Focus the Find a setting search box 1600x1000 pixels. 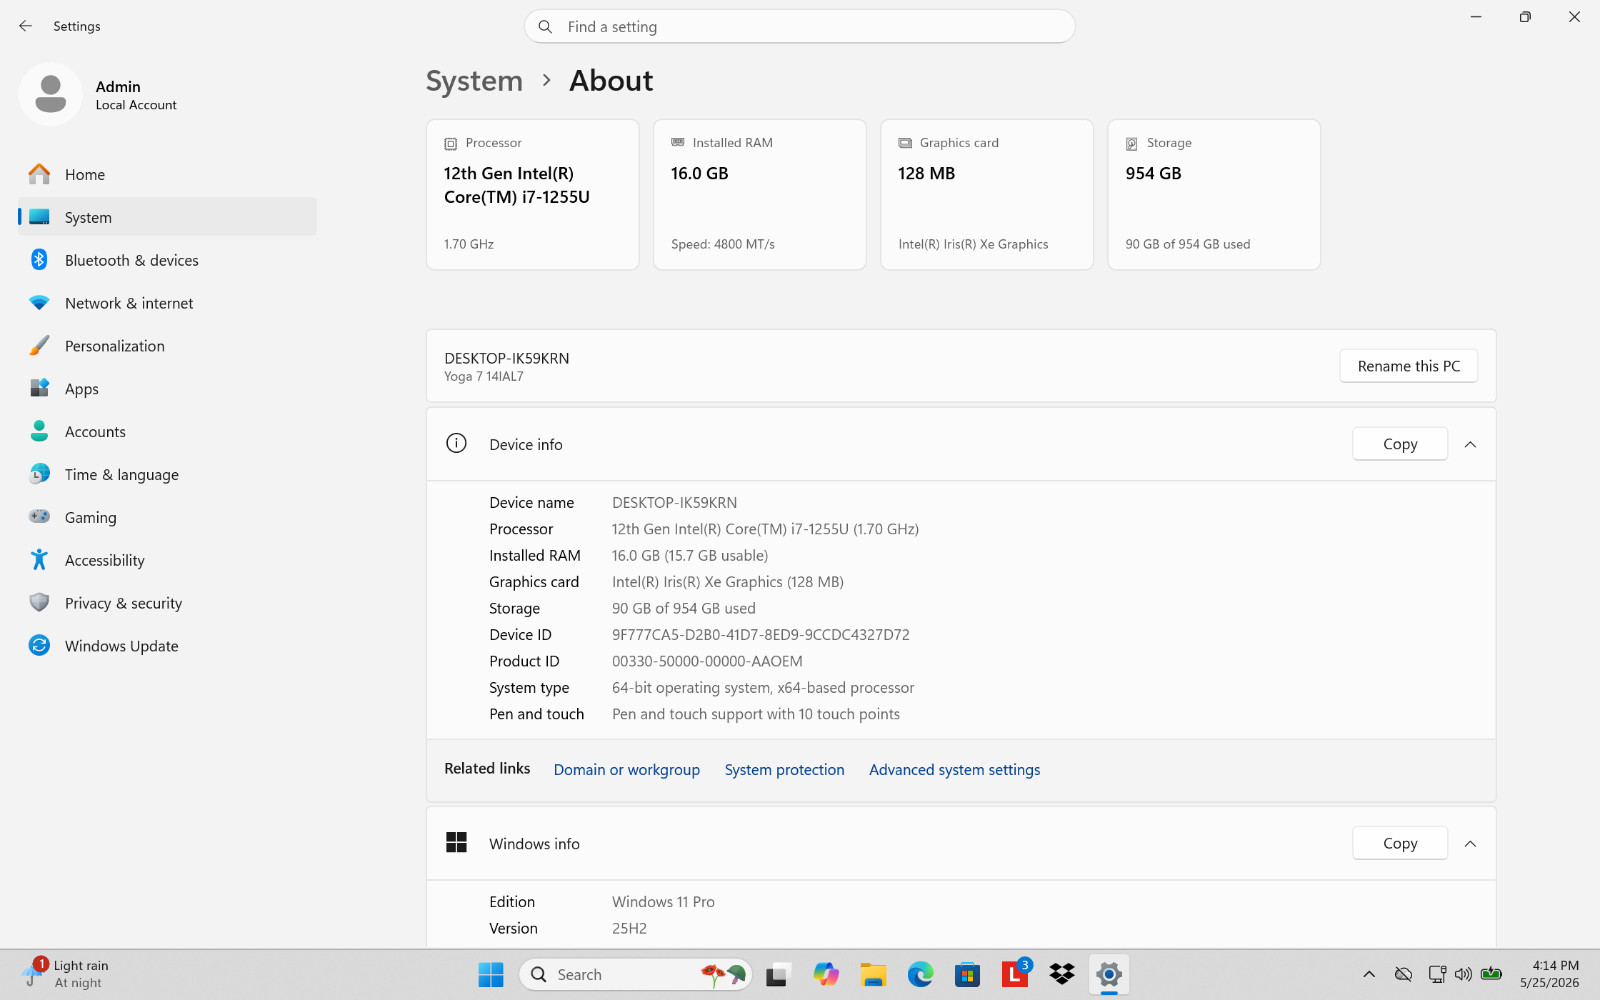pyautogui.click(x=799, y=27)
